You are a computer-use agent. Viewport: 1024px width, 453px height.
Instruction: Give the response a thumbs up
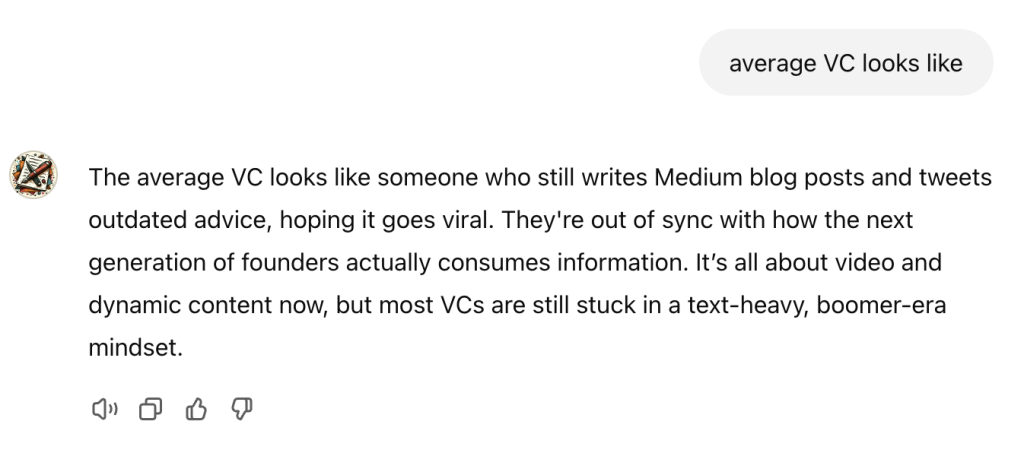pyautogui.click(x=196, y=409)
